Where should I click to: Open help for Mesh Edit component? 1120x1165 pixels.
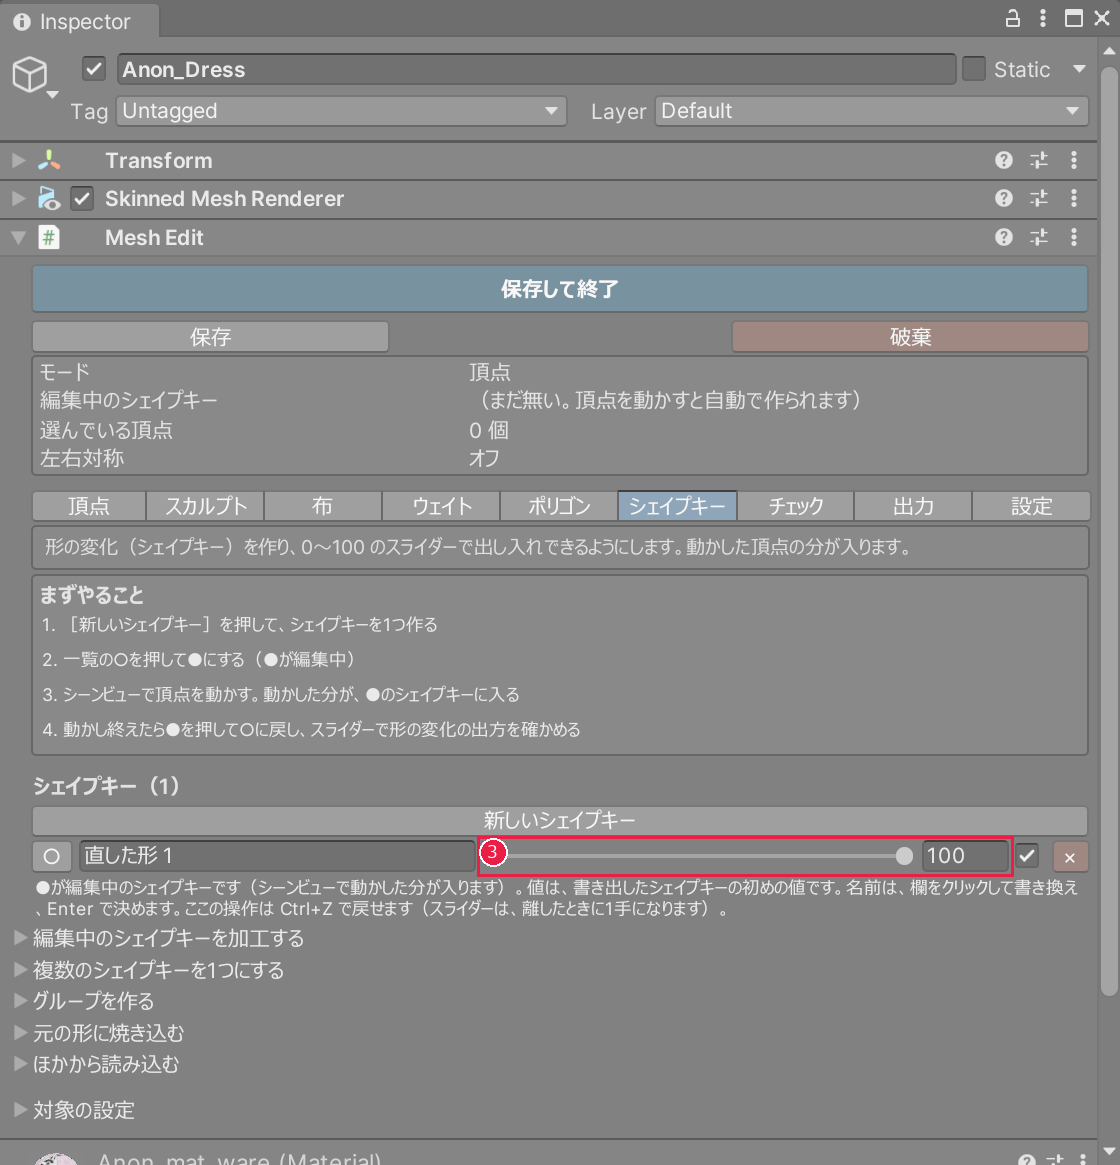click(1003, 237)
